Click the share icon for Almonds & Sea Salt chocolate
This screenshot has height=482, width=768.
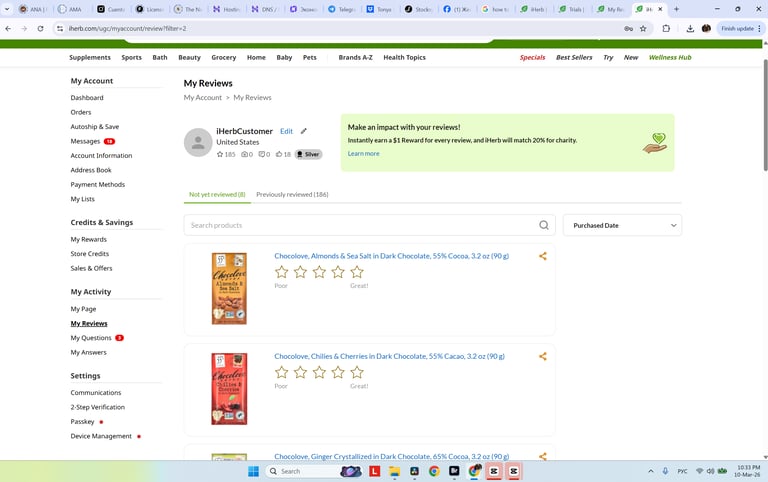point(543,256)
